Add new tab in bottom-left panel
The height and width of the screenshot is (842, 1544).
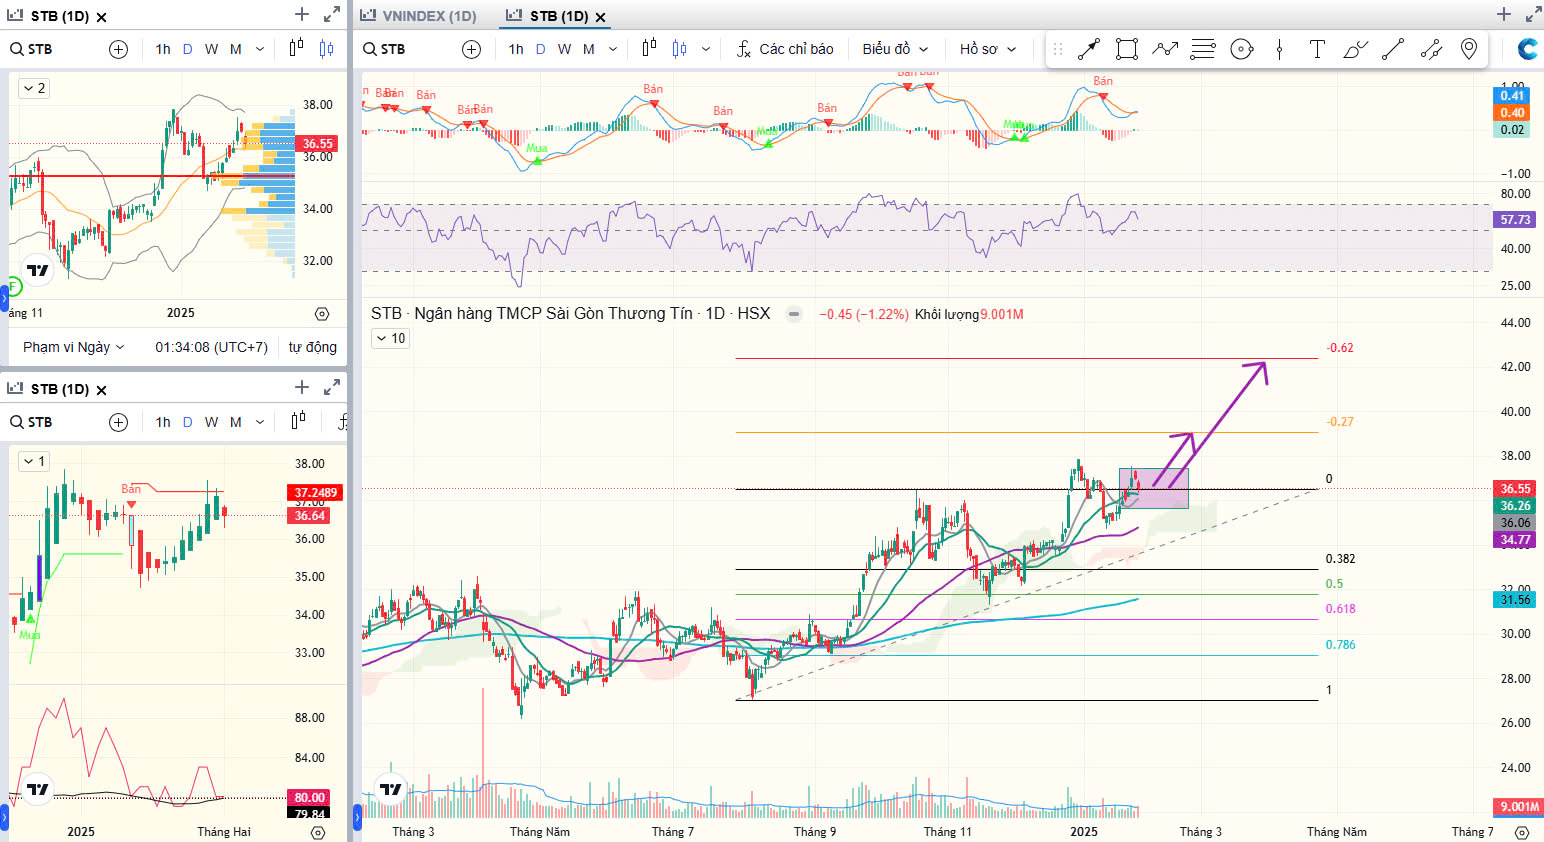[302, 387]
